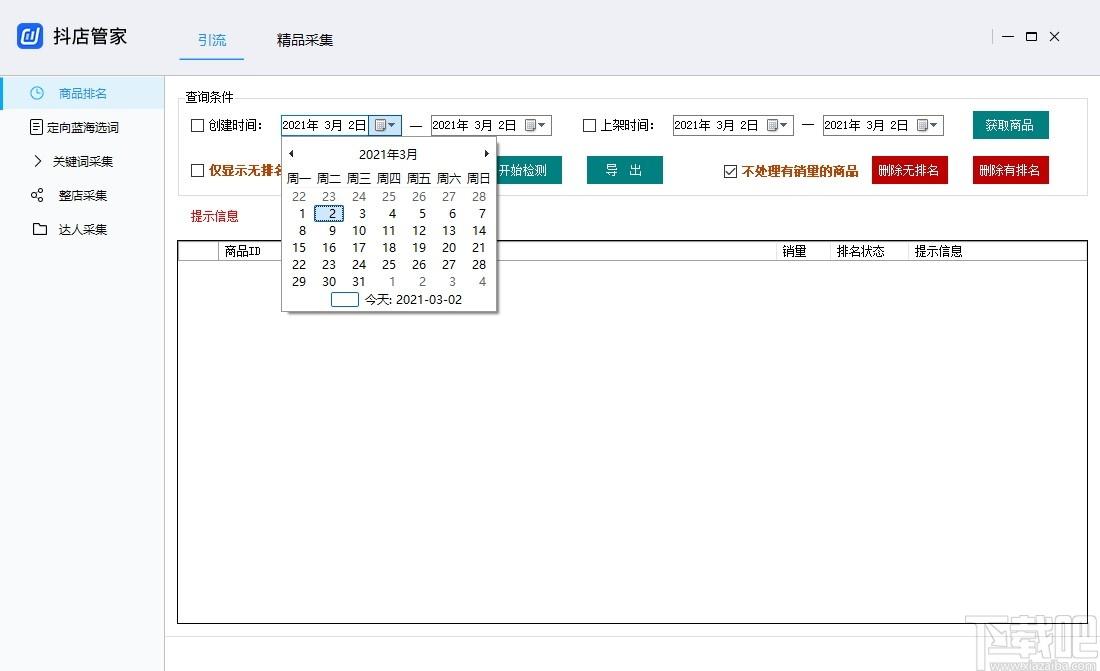Click the 获取商品 button
The image size is (1100, 671).
(1010, 125)
